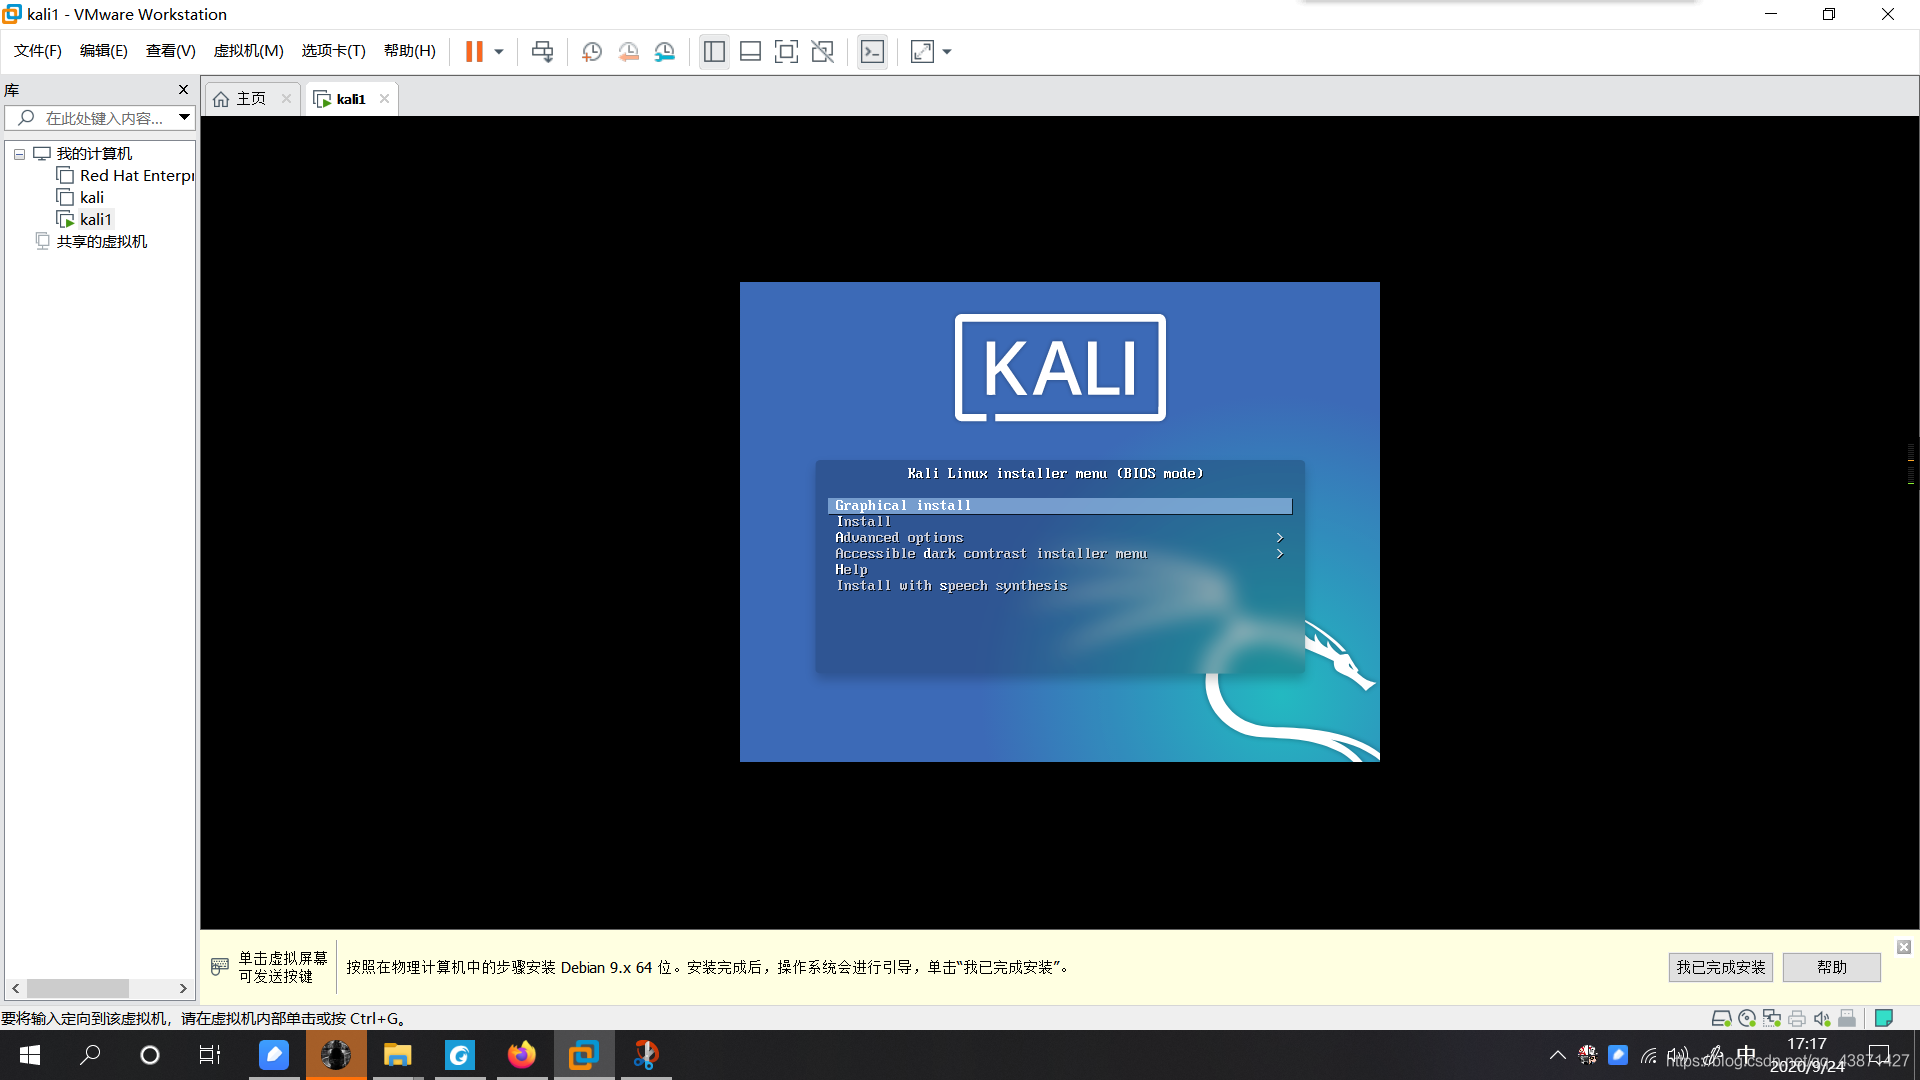Enter full screen mode
Viewport: 1920px width, 1080px height.
point(787,52)
